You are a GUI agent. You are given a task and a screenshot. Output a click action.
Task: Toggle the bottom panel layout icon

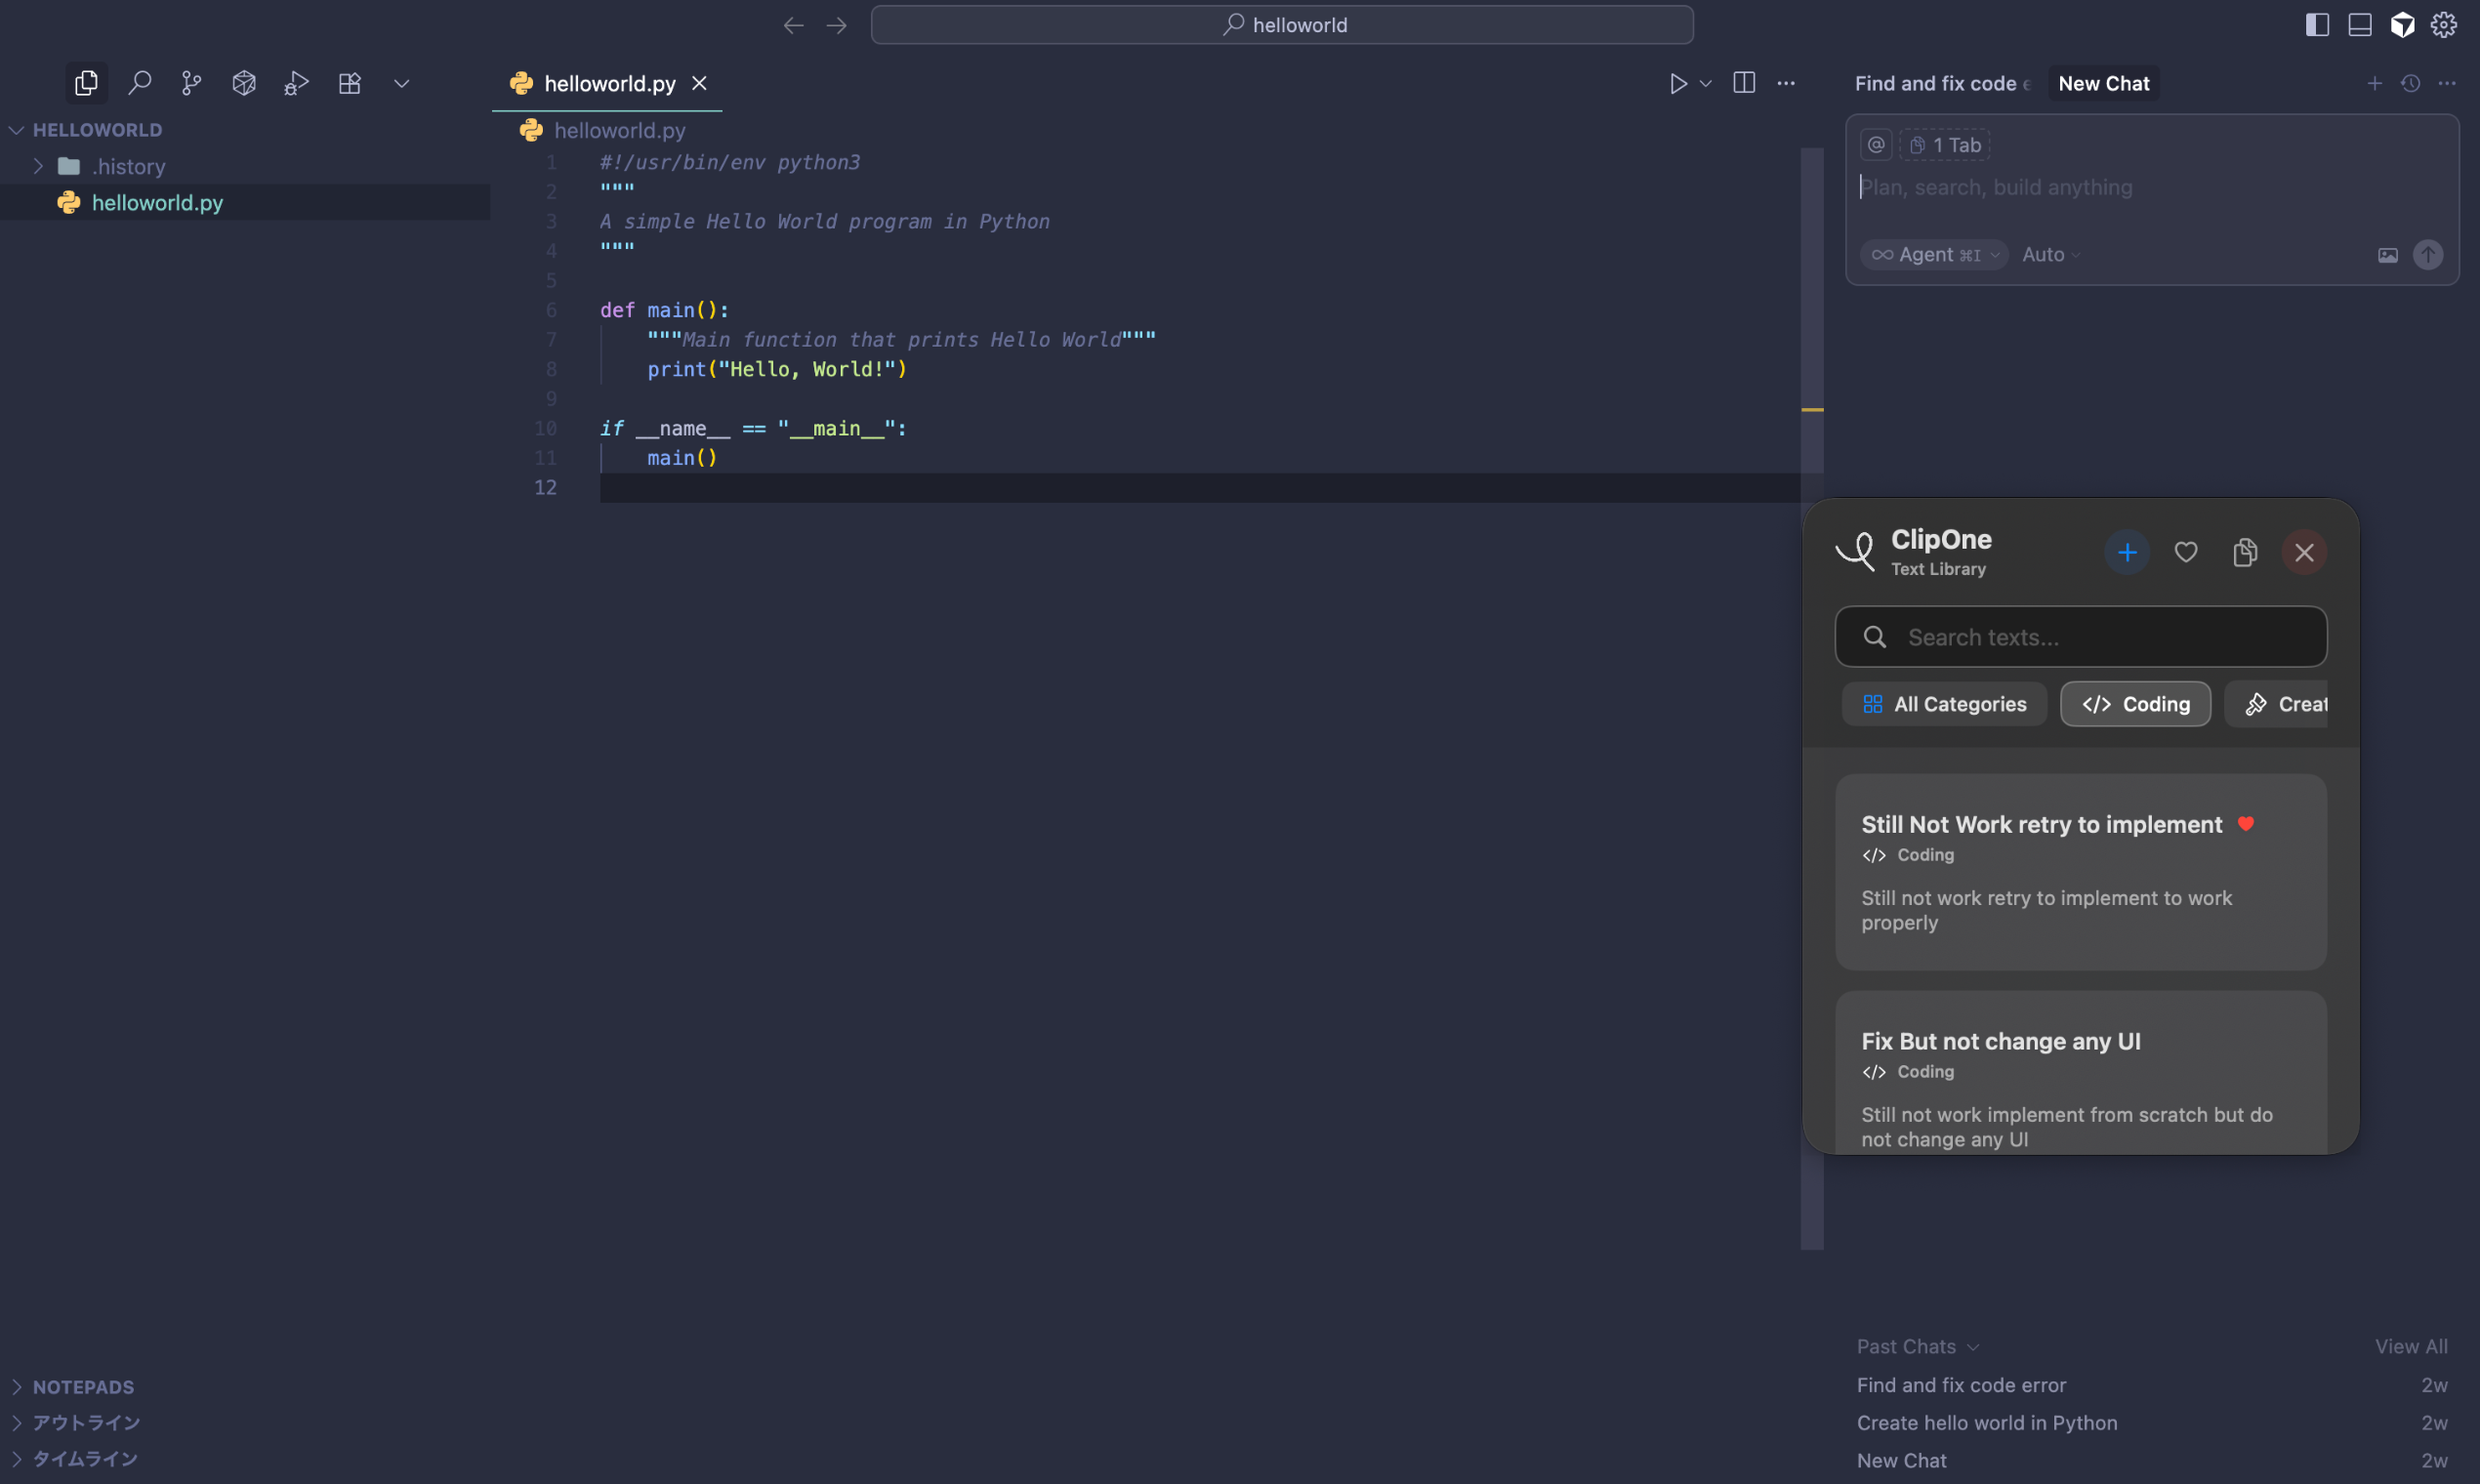click(2360, 25)
